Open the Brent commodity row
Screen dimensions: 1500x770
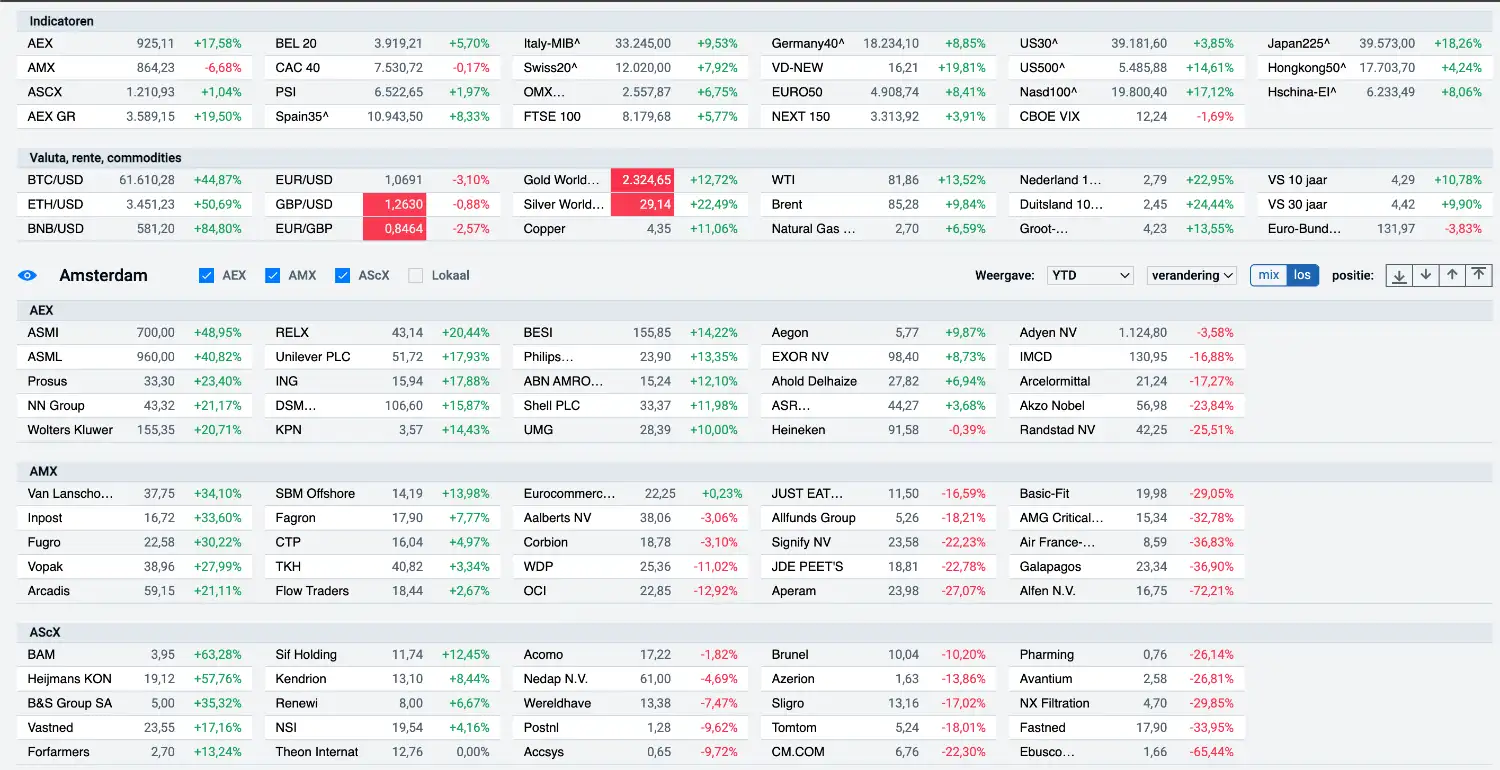[787, 204]
